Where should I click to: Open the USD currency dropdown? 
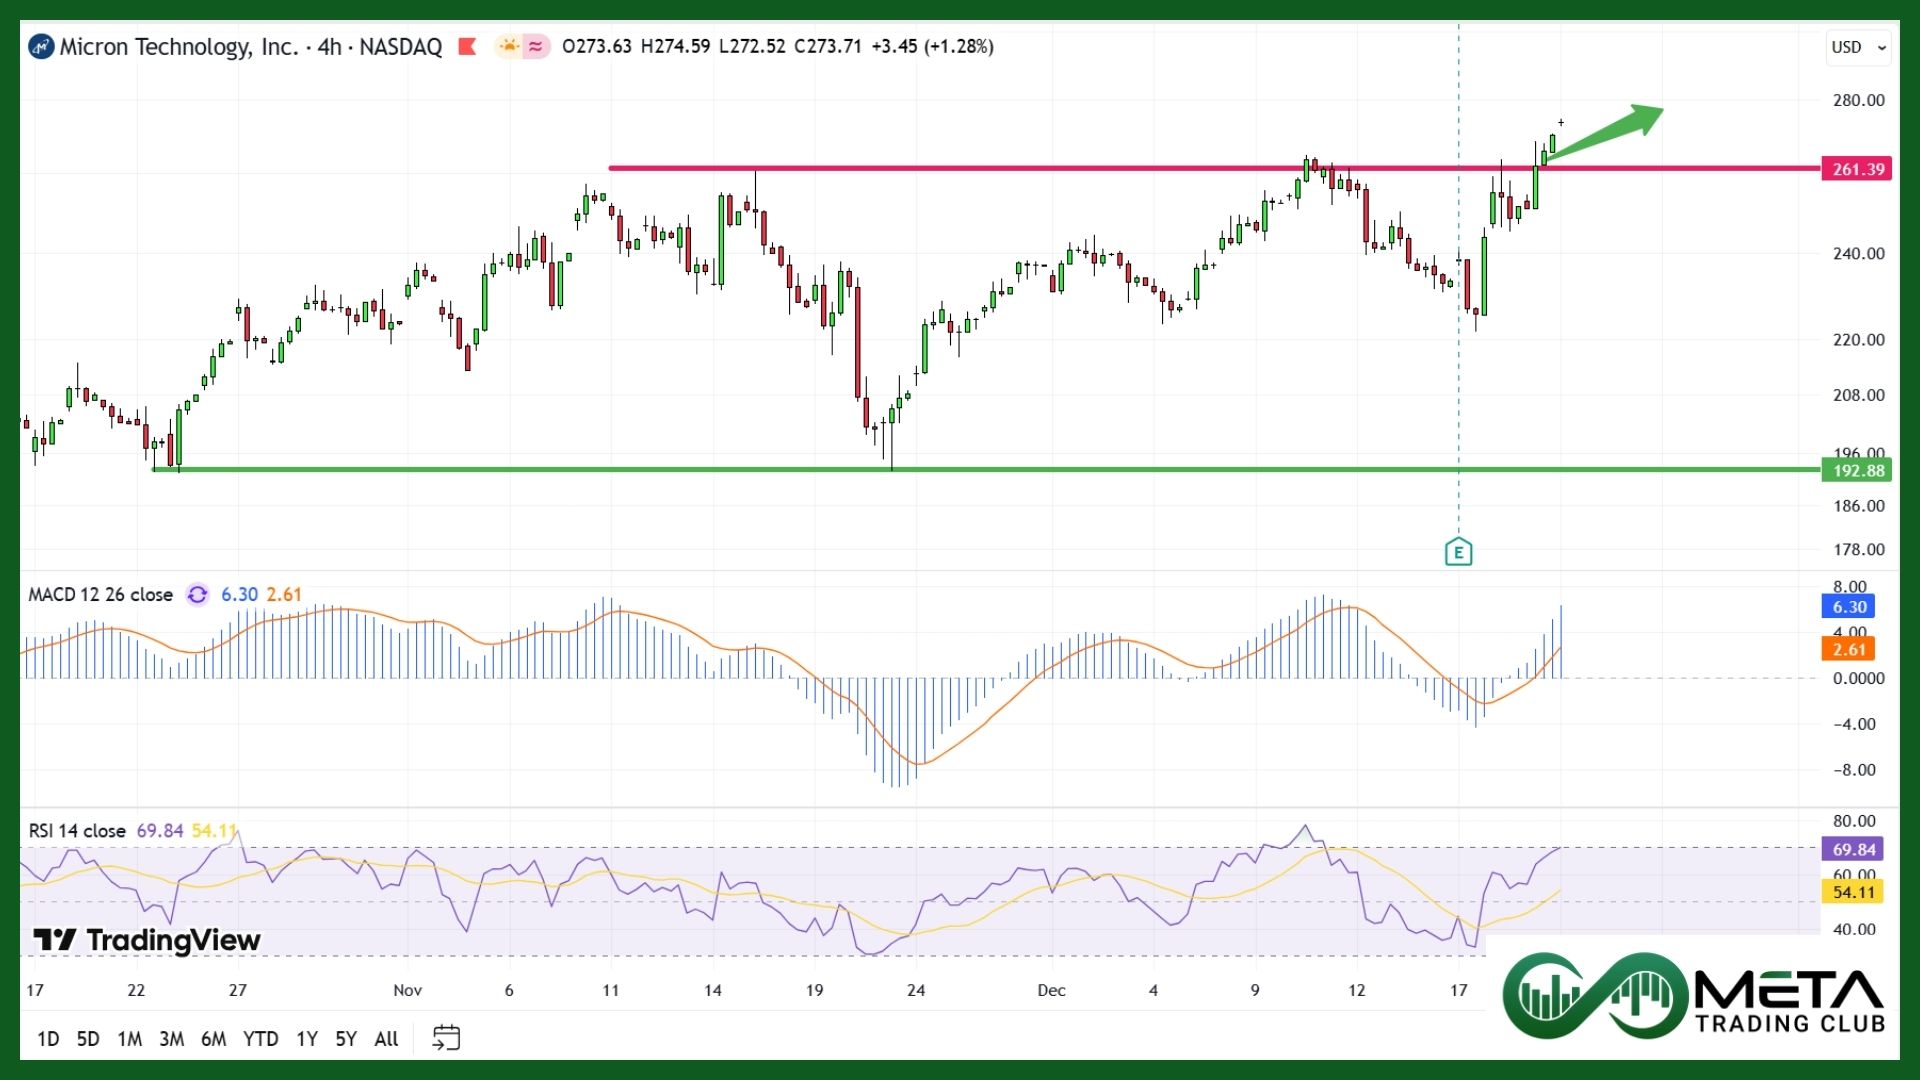pos(1858,47)
